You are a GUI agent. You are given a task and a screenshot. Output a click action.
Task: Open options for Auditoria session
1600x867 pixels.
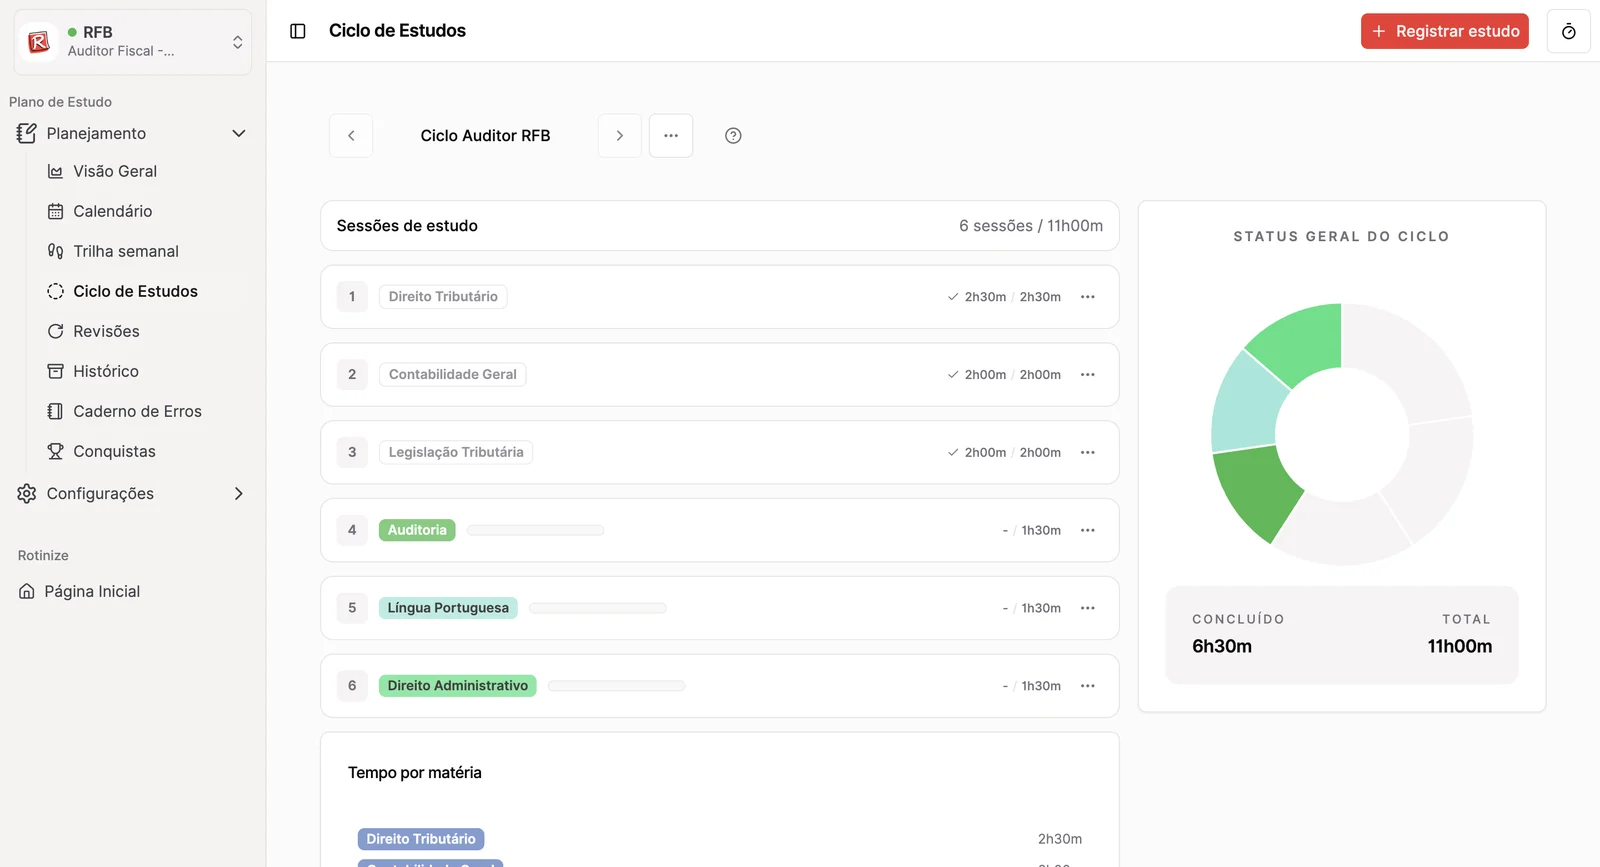1088,530
